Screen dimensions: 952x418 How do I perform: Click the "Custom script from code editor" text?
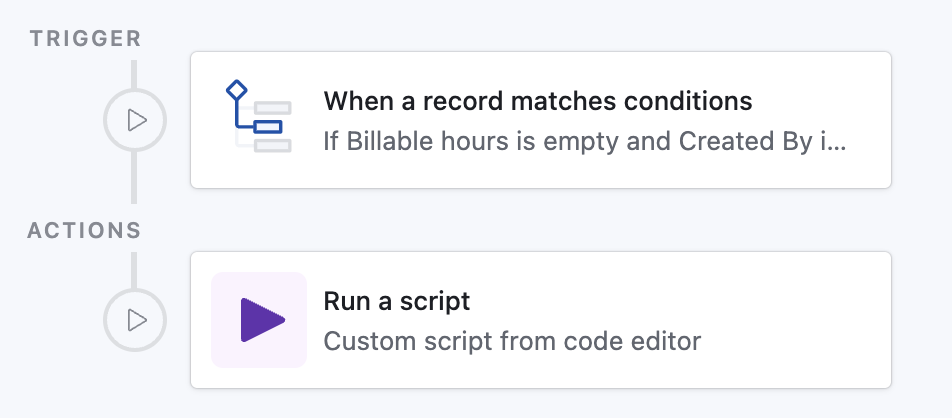pyautogui.click(x=512, y=341)
